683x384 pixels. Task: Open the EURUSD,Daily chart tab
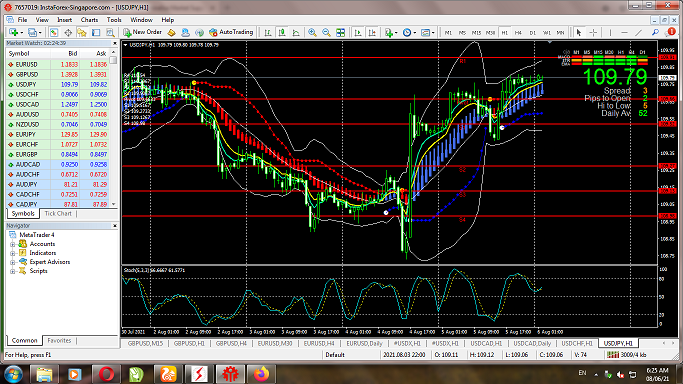coord(364,344)
